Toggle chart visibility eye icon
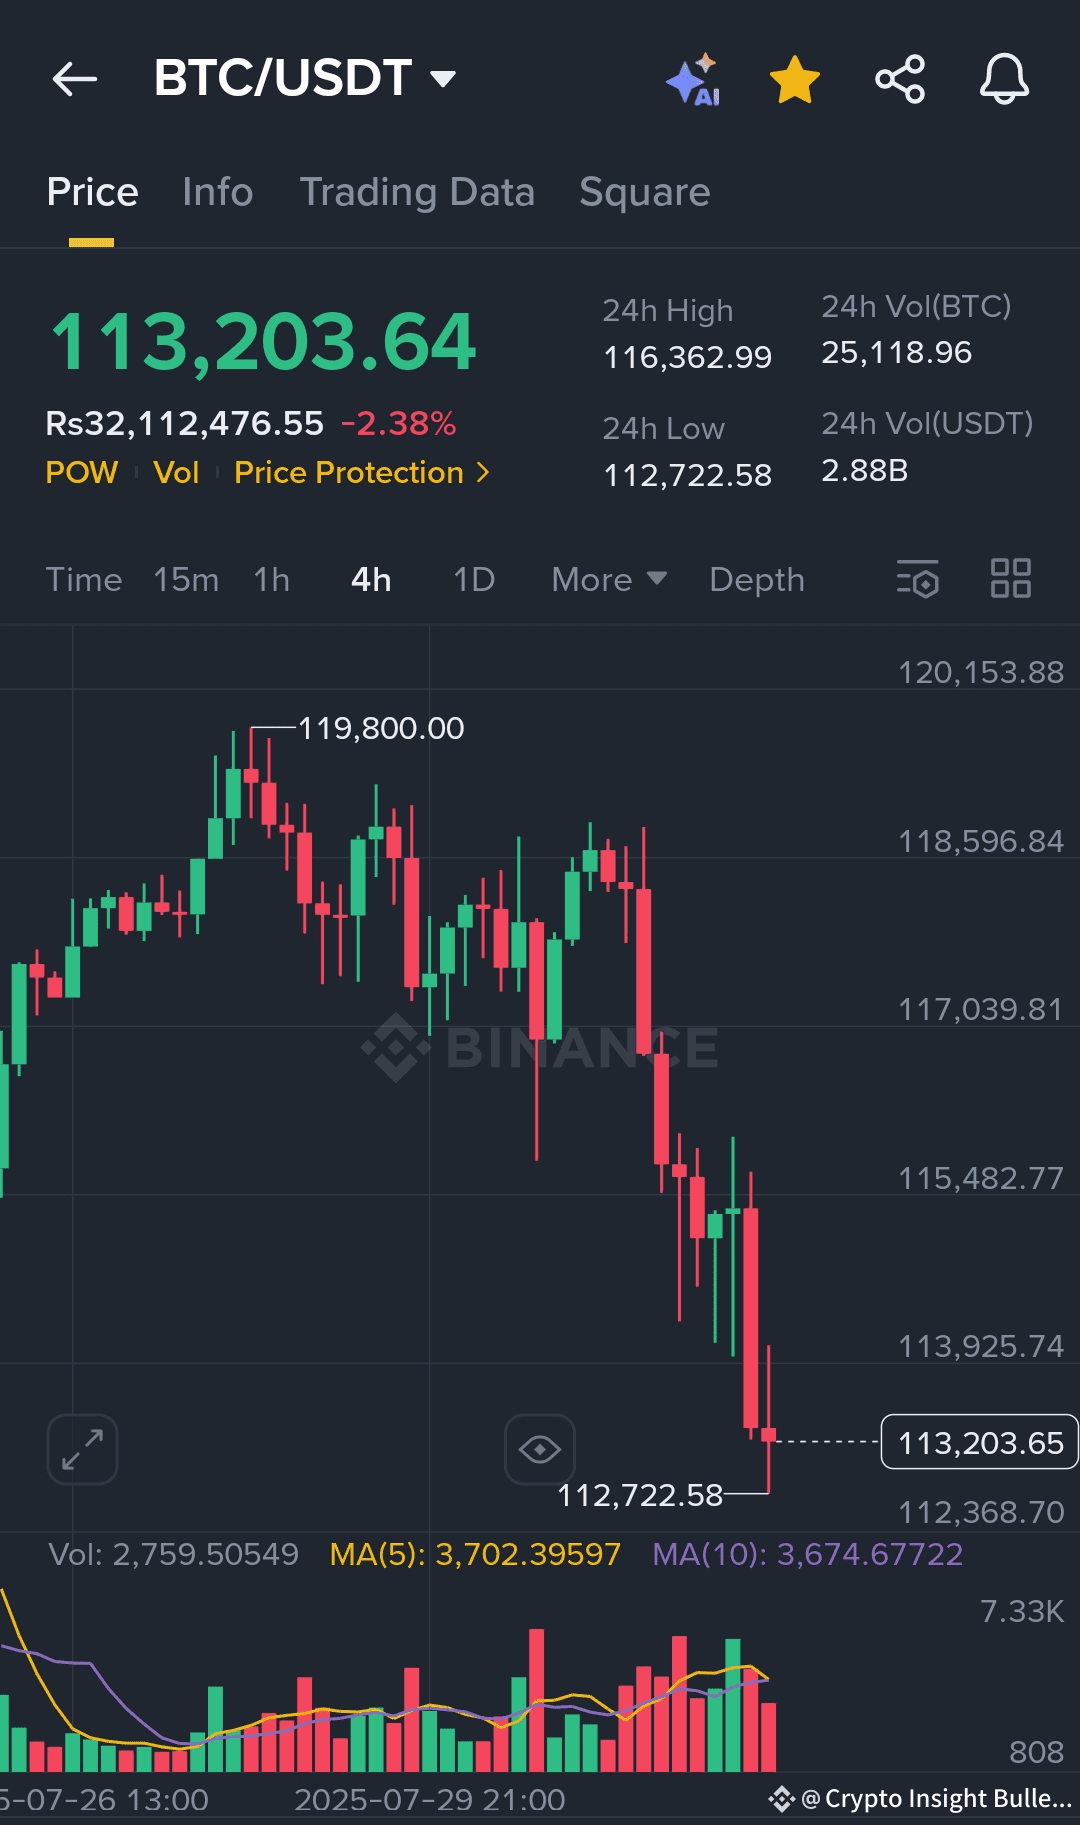The width and height of the screenshot is (1080, 1825). (540, 1449)
